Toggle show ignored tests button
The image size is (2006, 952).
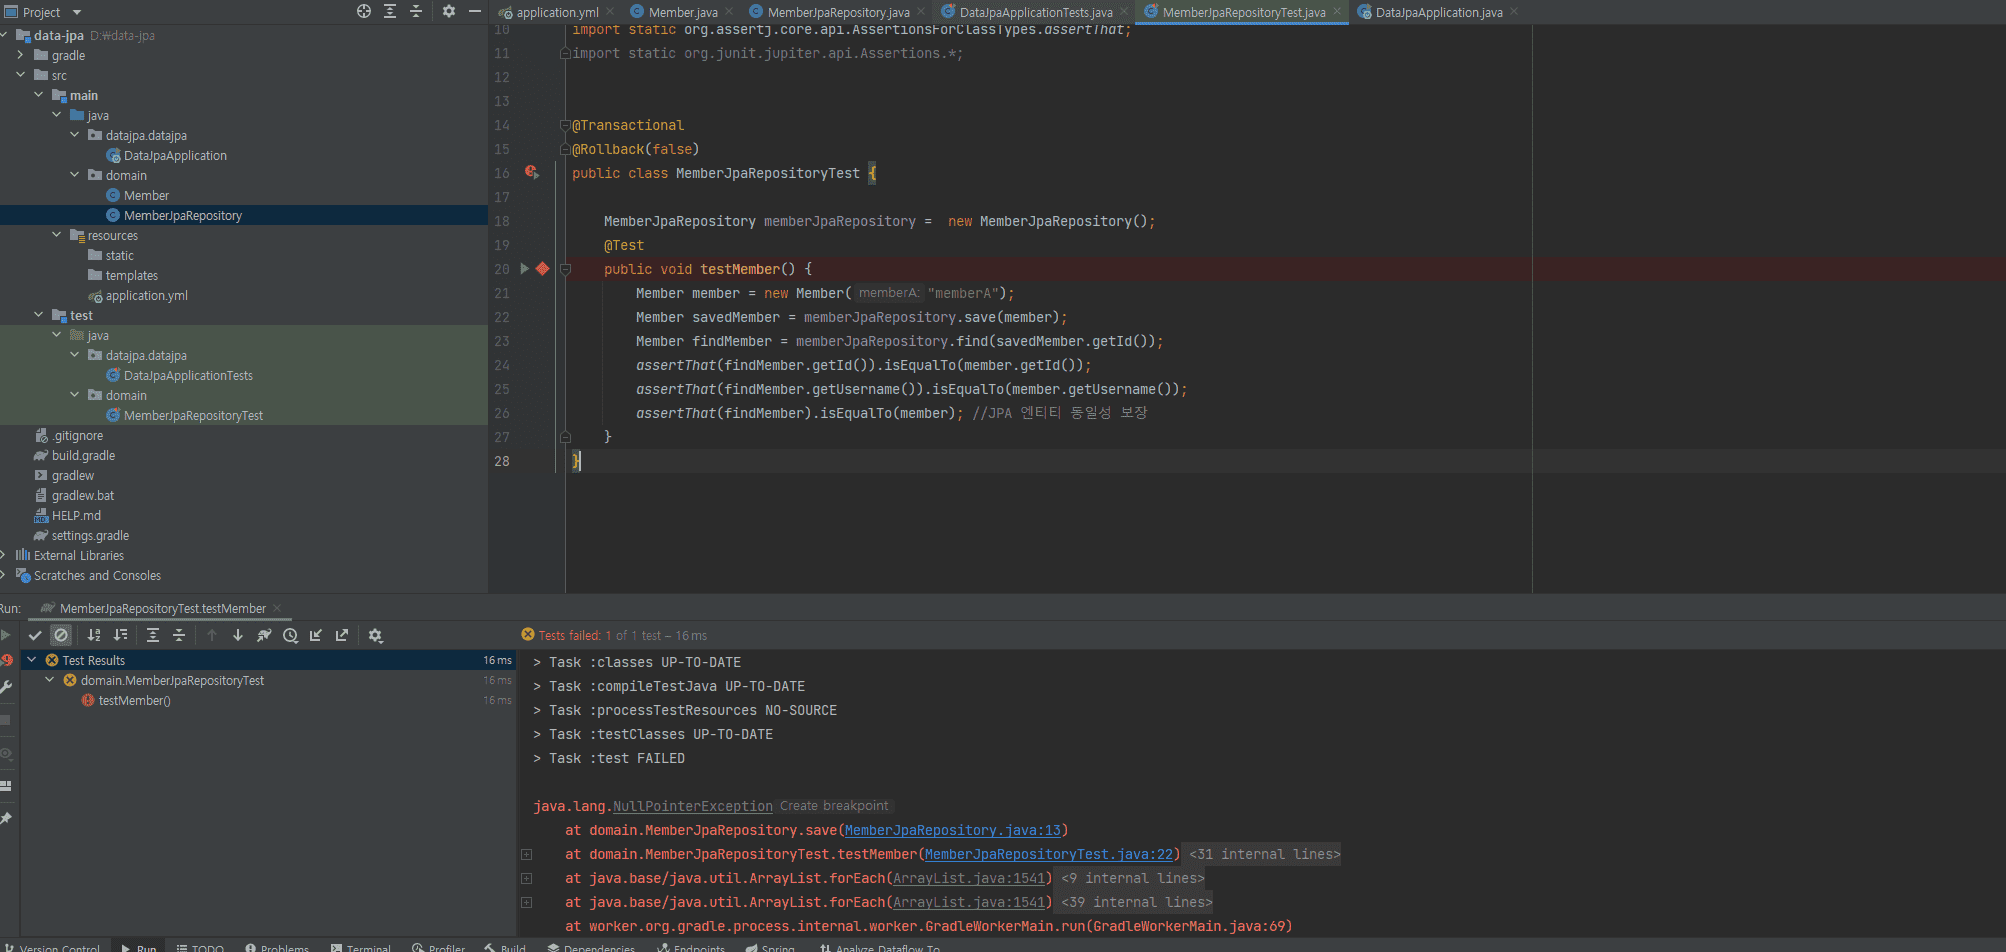[x=61, y=635]
